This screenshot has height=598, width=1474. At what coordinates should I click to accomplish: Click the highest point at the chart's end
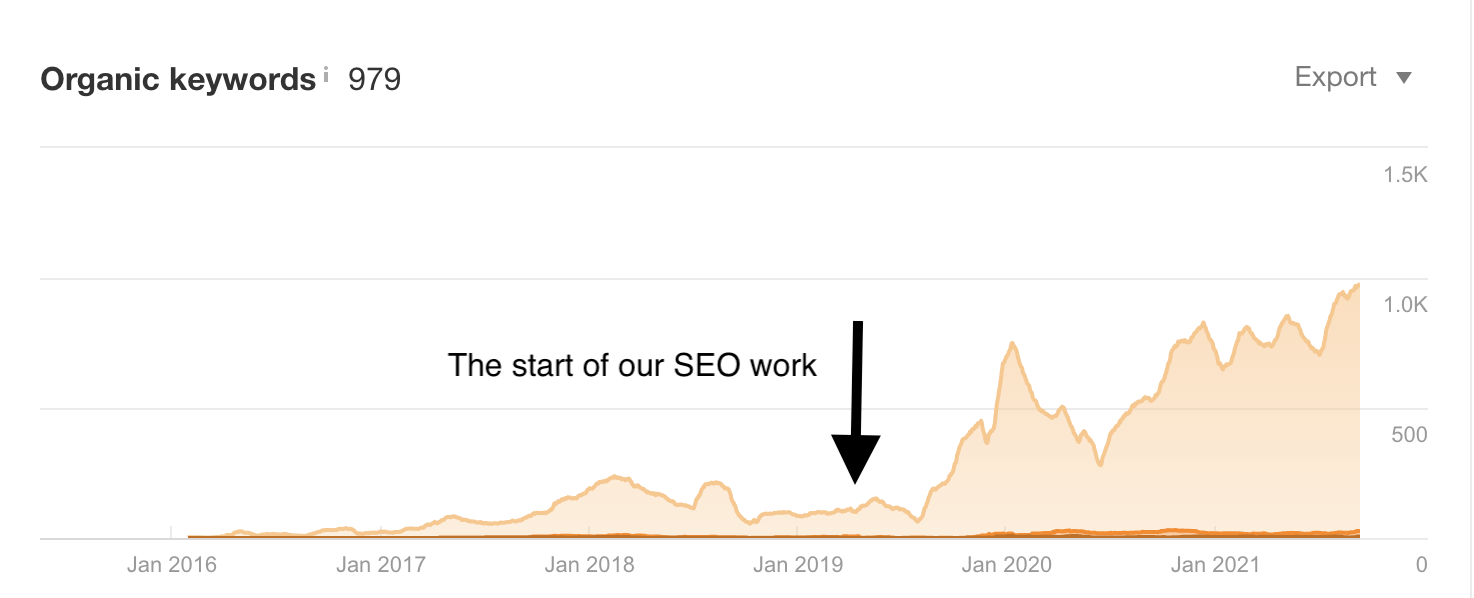pyautogui.click(x=1356, y=286)
